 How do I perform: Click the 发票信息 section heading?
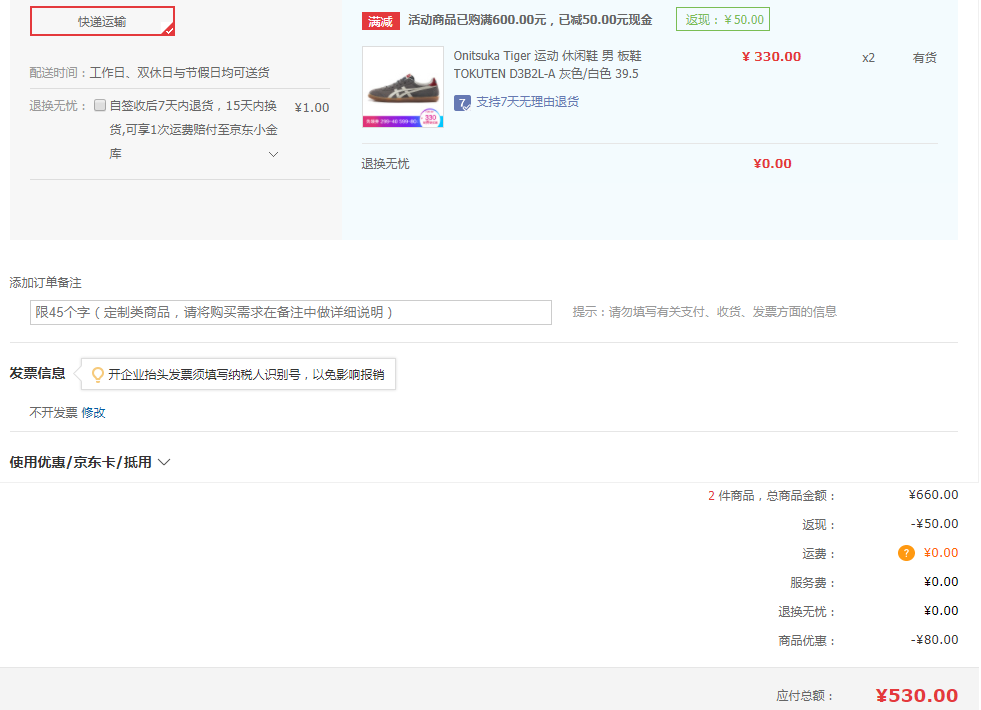pyautogui.click(x=38, y=373)
